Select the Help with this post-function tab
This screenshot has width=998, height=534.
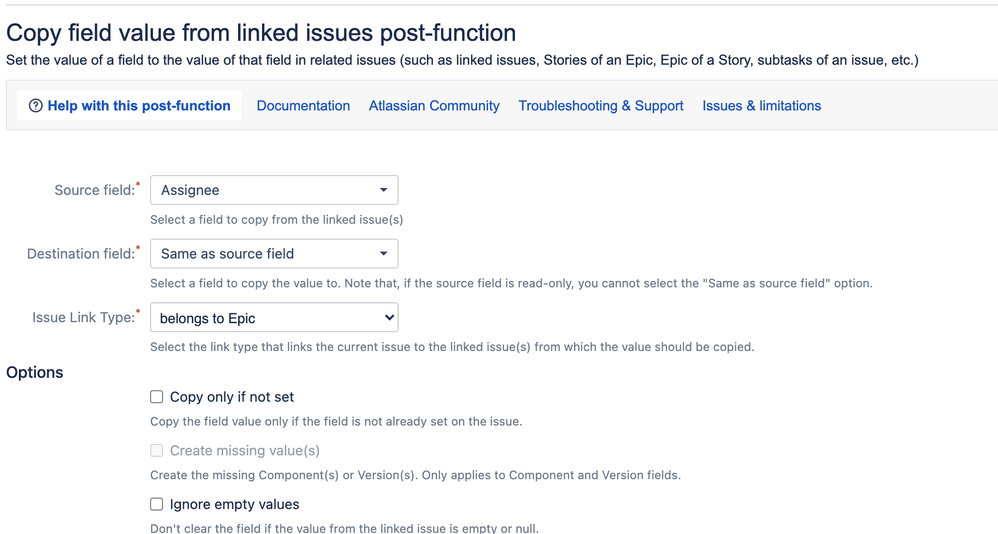pos(129,106)
